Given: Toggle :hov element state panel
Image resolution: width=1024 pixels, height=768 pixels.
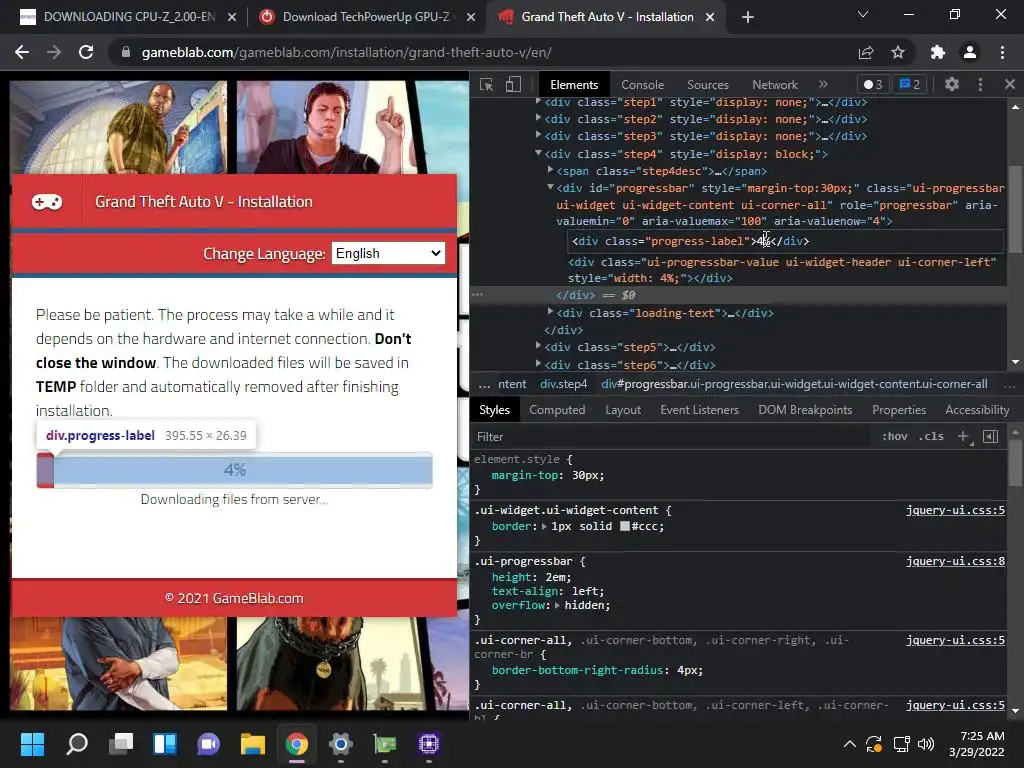Looking at the screenshot, I should [x=895, y=436].
